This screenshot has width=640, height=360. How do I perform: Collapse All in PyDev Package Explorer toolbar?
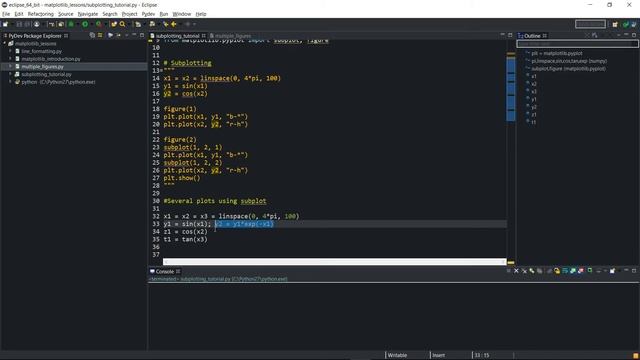(92, 36)
